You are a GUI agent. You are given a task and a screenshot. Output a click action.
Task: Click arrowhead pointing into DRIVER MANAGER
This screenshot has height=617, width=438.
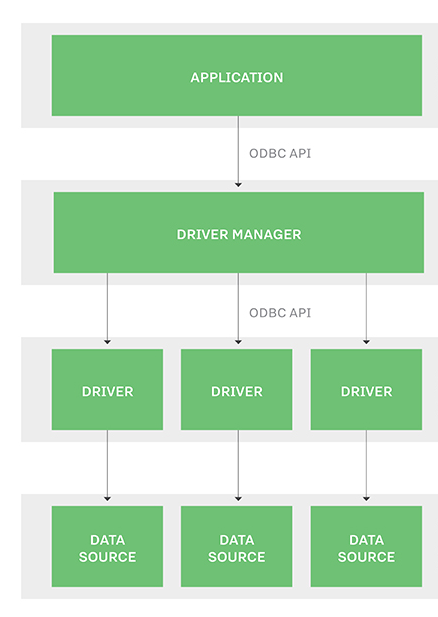(x=238, y=185)
